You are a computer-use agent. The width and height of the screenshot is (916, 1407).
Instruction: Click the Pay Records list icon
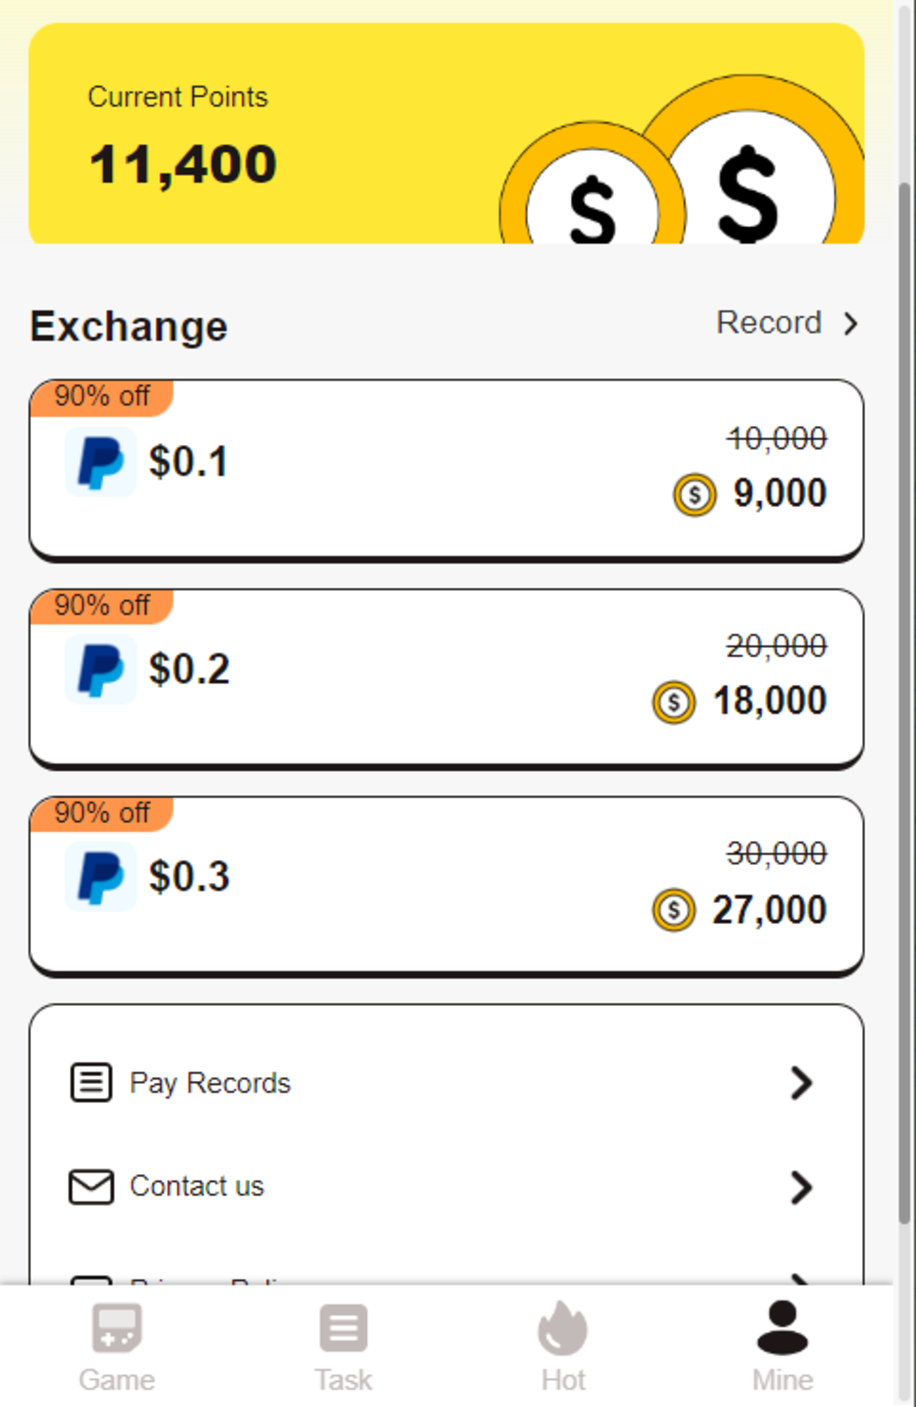click(x=91, y=1082)
